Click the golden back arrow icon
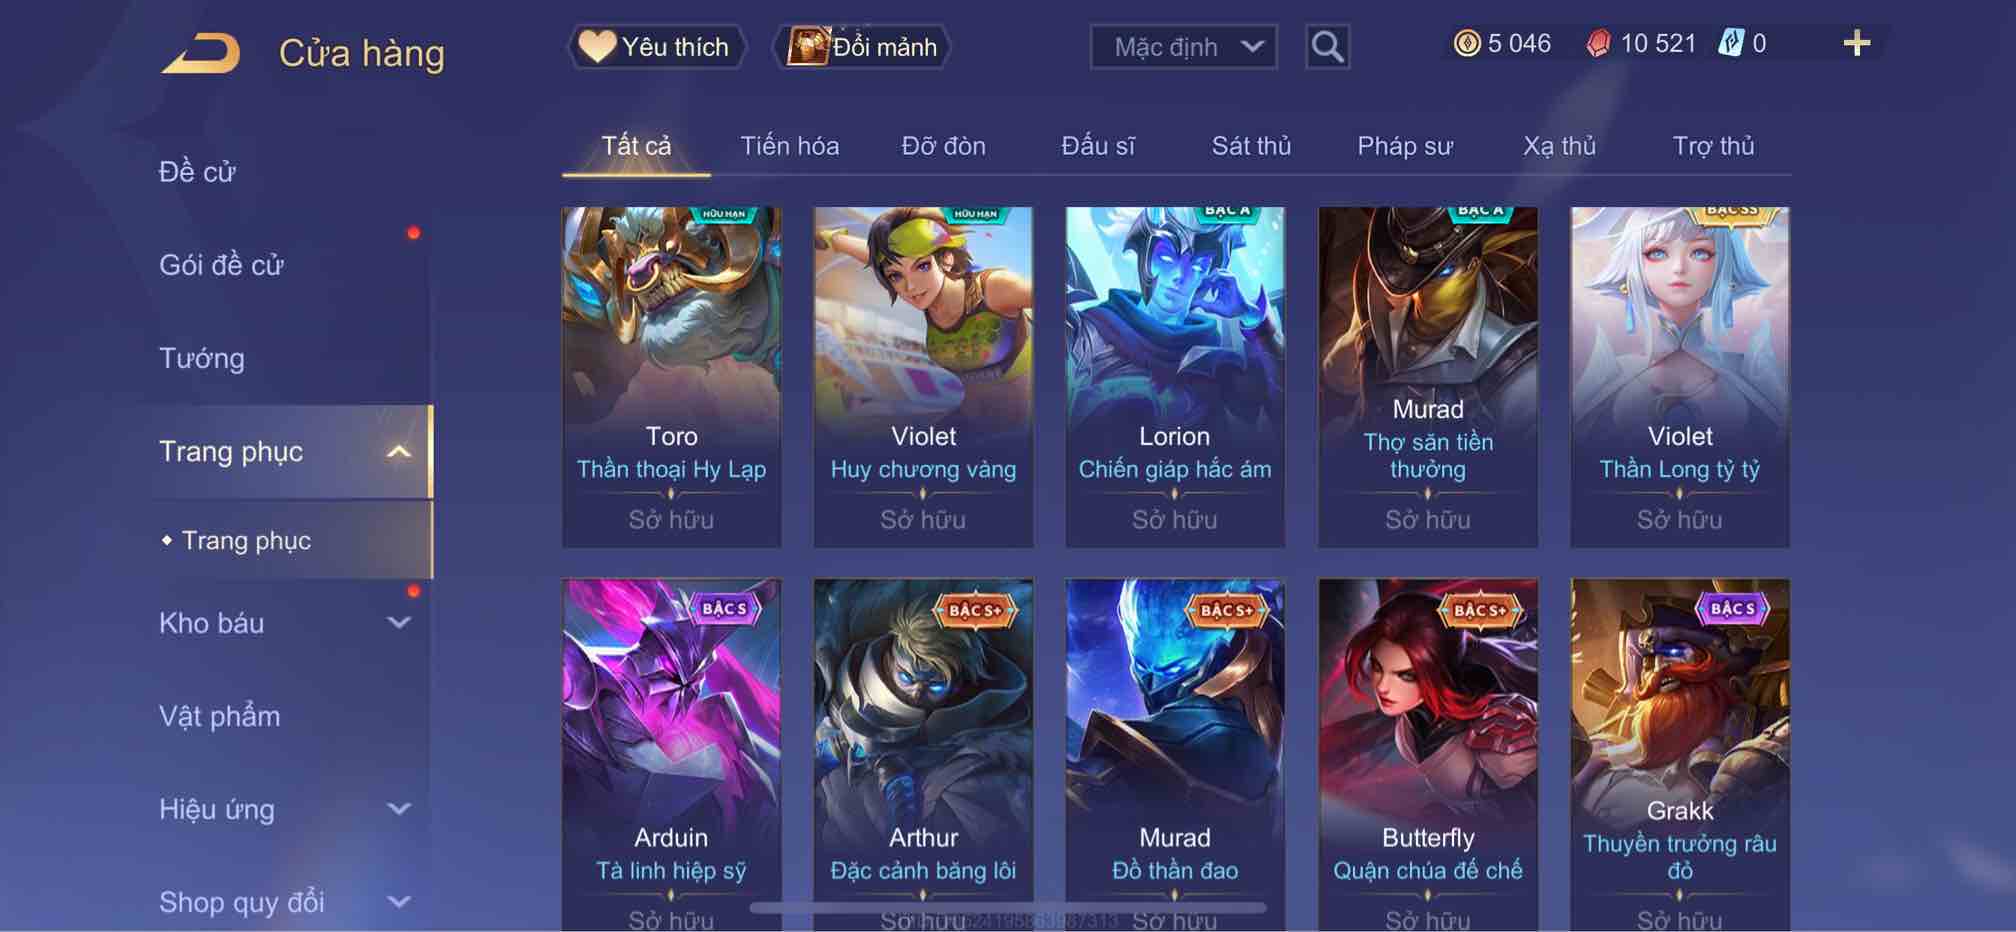 coord(202,53)
